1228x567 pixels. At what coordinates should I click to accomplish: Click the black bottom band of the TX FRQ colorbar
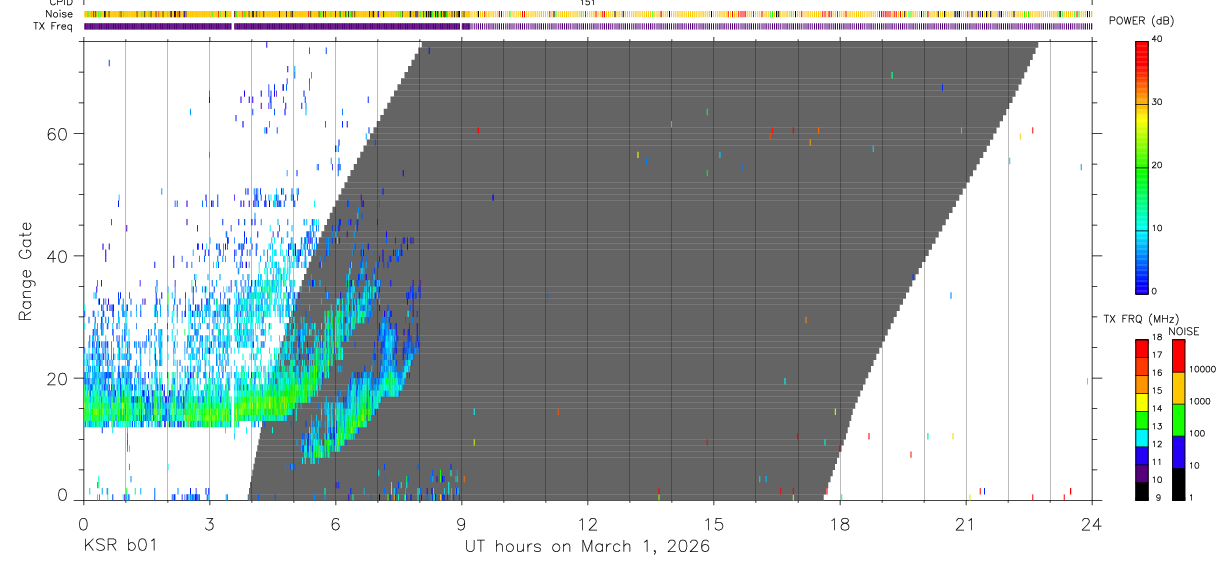(1141, 491)
